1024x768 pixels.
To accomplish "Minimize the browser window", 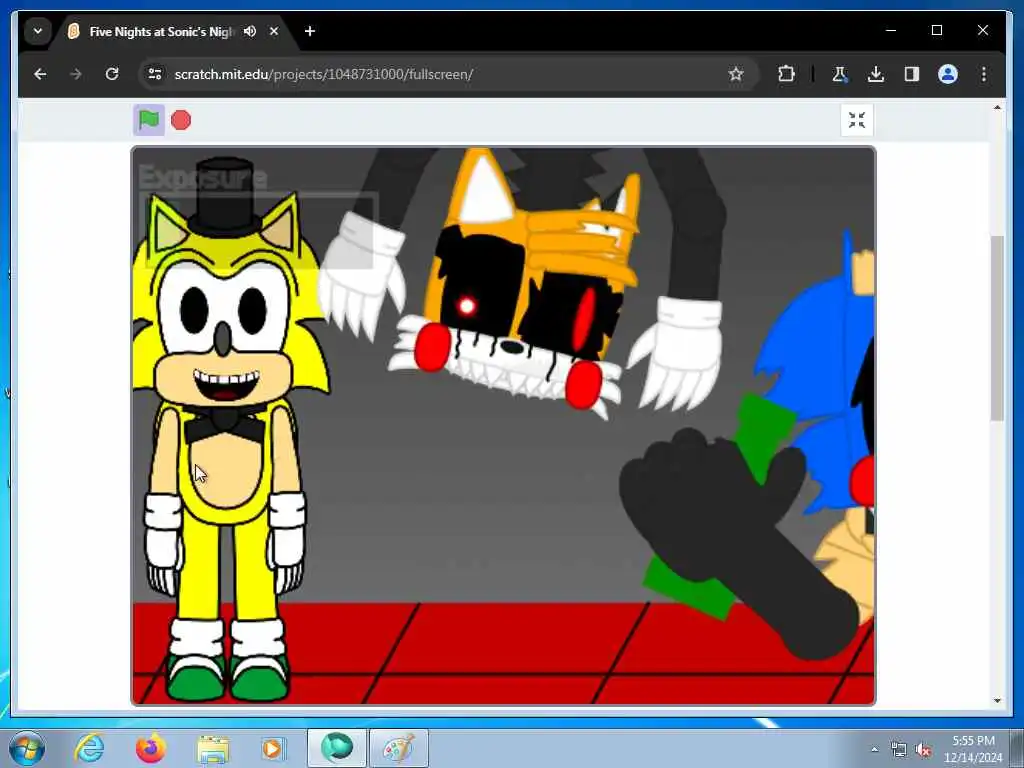I will [x=891, y=30].
